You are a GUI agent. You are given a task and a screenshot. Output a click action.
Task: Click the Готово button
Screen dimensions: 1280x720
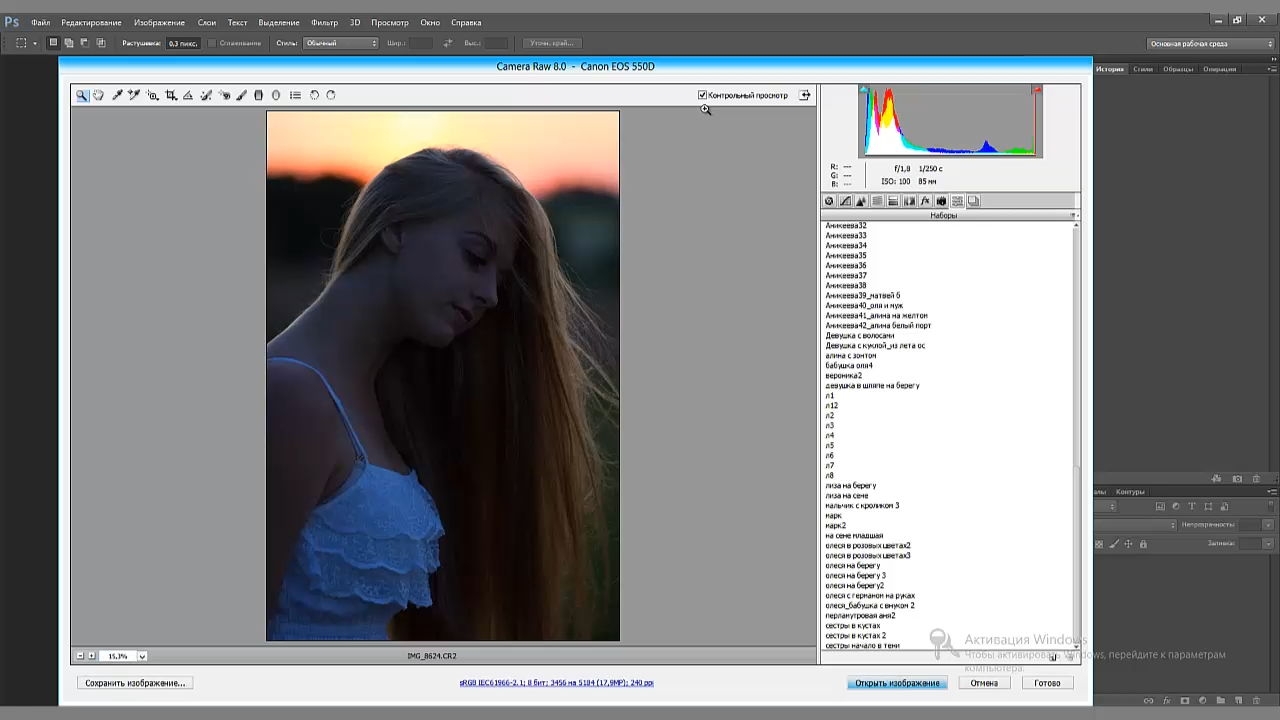[x=1047, y=683]
